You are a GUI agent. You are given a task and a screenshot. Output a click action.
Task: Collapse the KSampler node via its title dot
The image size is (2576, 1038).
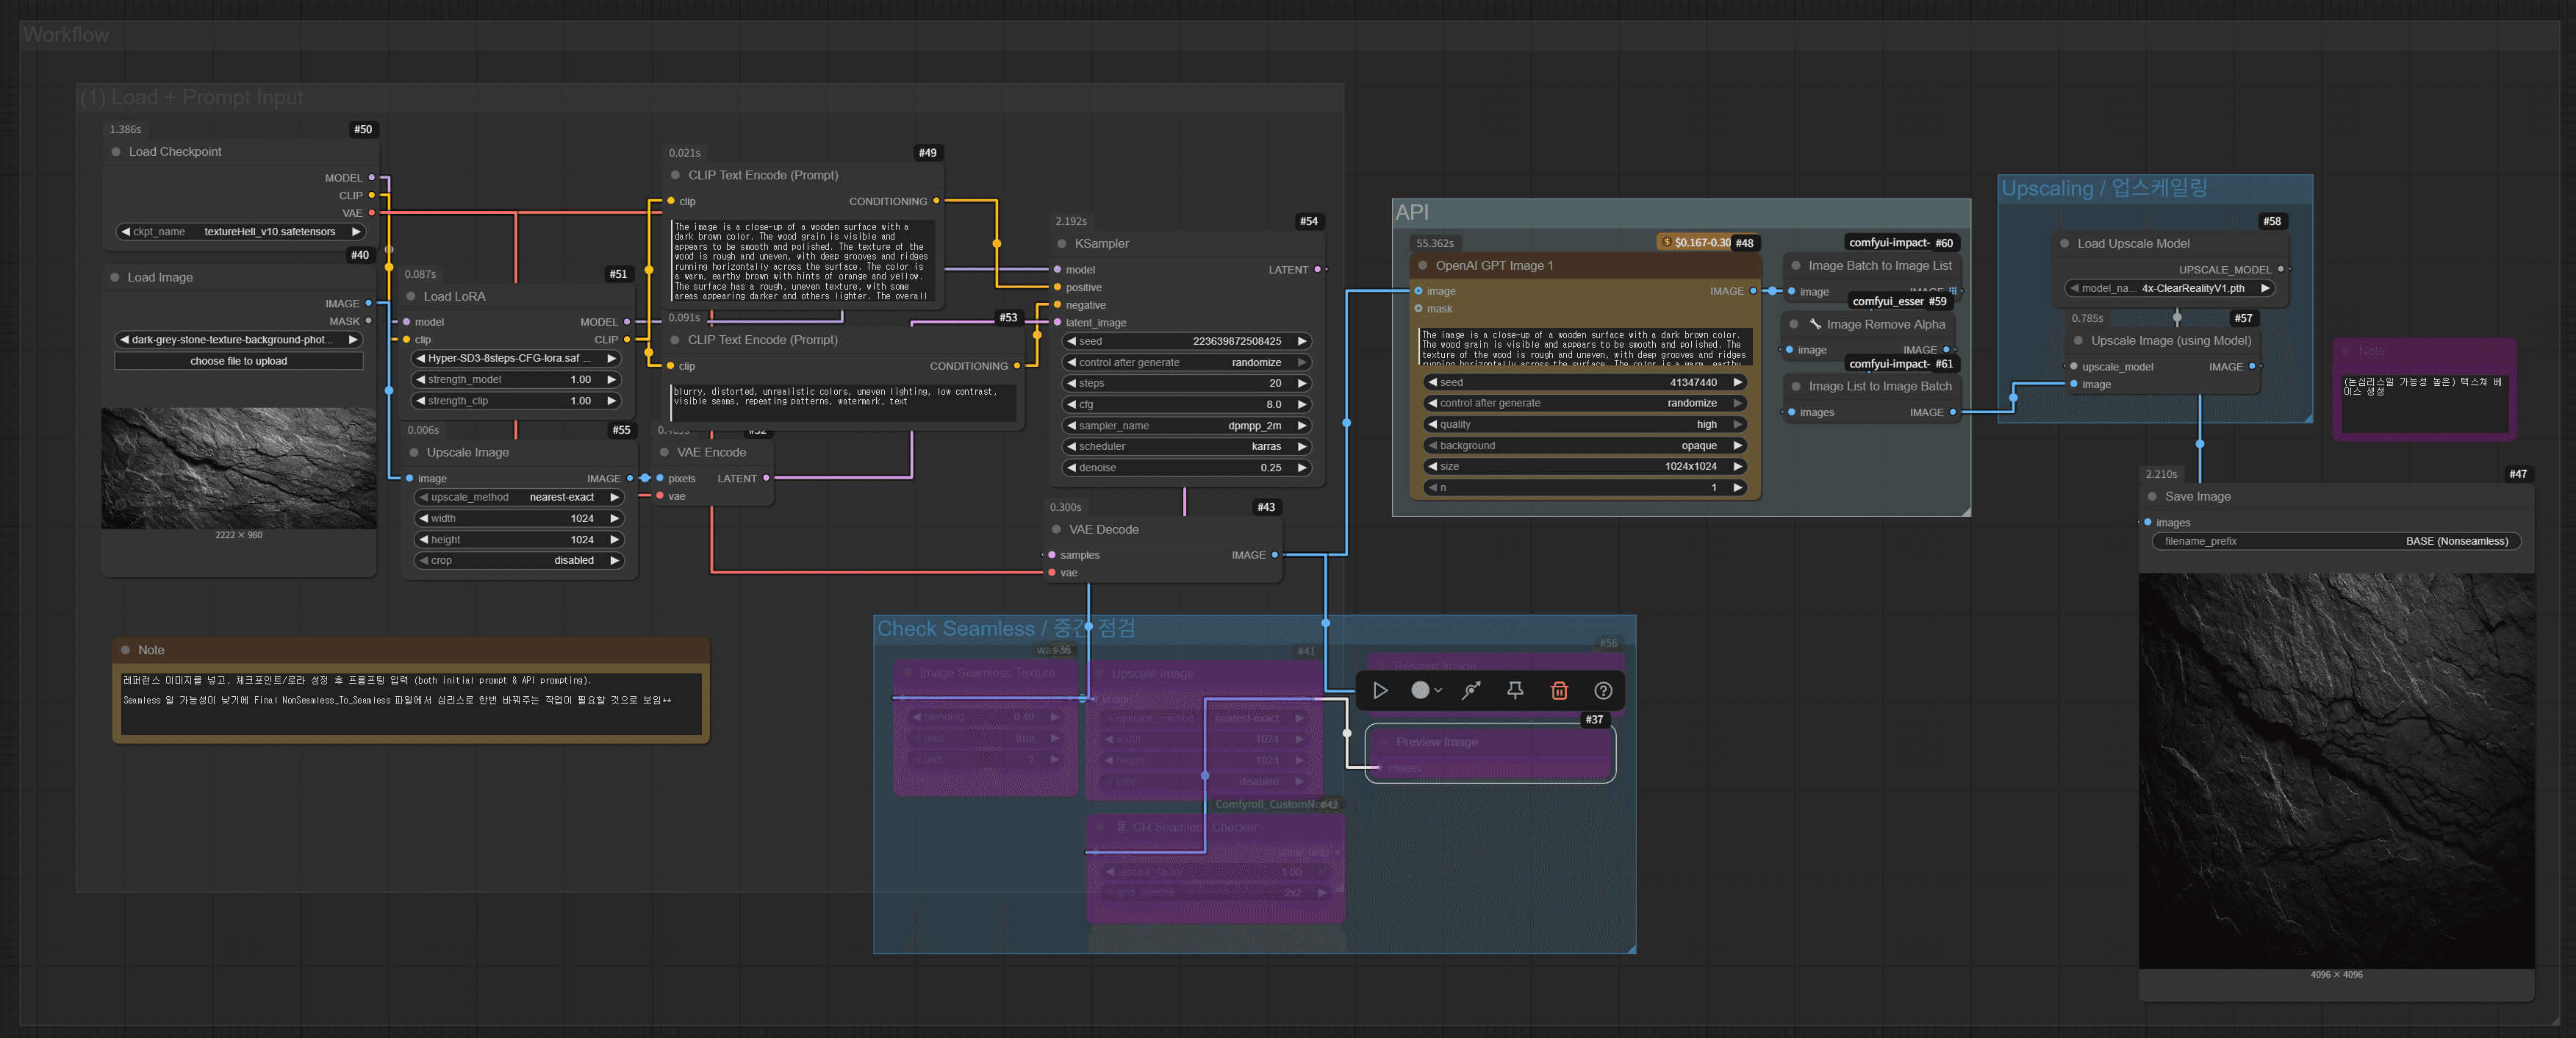[x=1062, y=244]
